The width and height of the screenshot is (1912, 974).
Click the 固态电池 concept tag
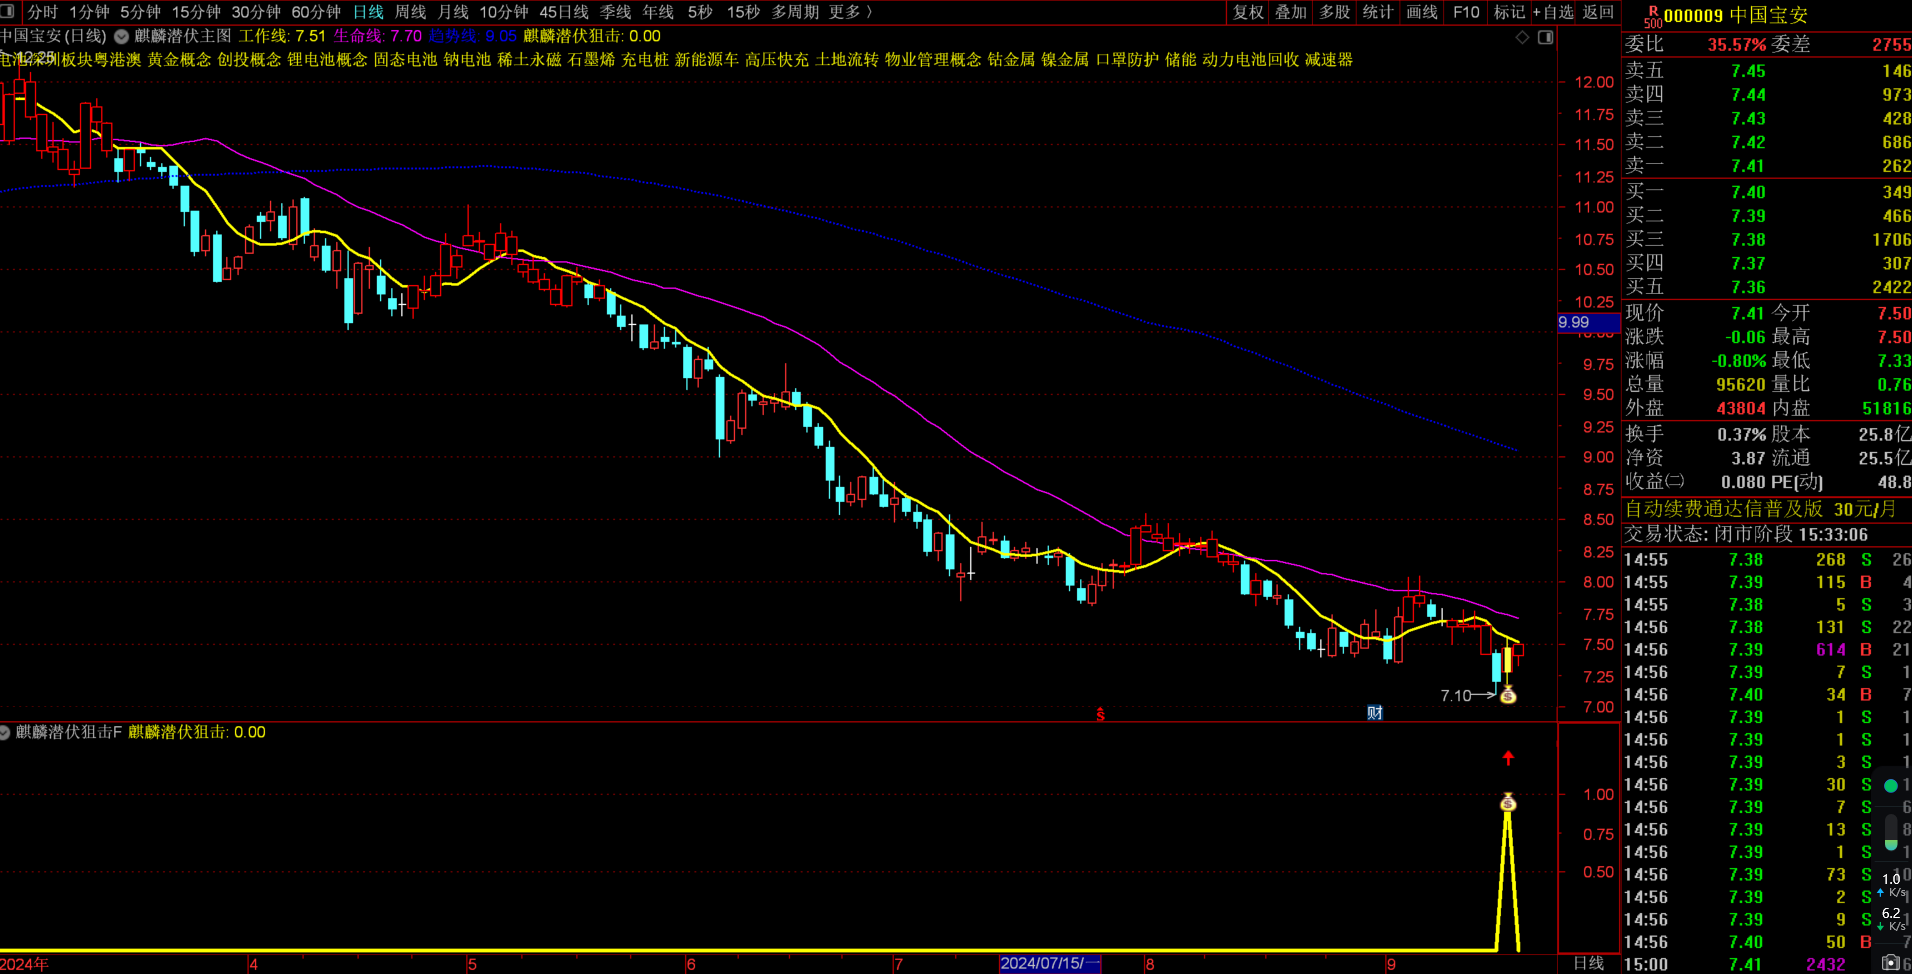(406, 60)
